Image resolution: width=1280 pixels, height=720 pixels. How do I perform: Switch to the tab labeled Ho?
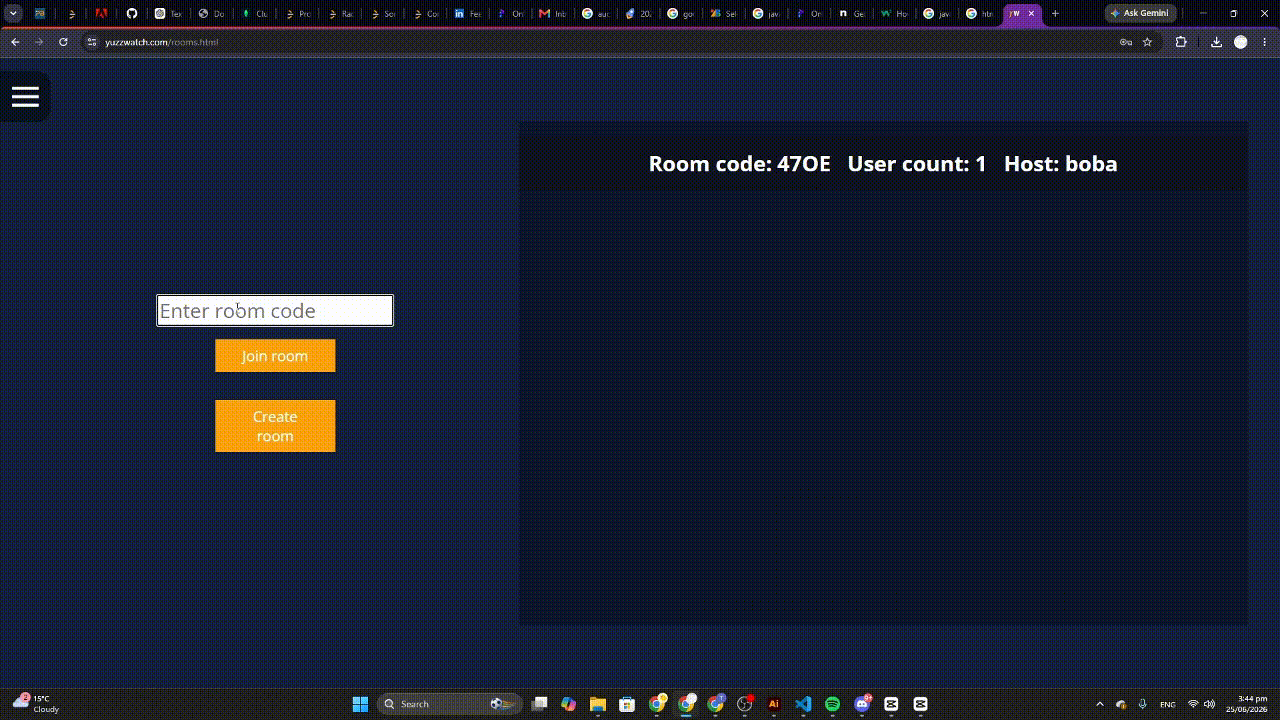(893, 13)
